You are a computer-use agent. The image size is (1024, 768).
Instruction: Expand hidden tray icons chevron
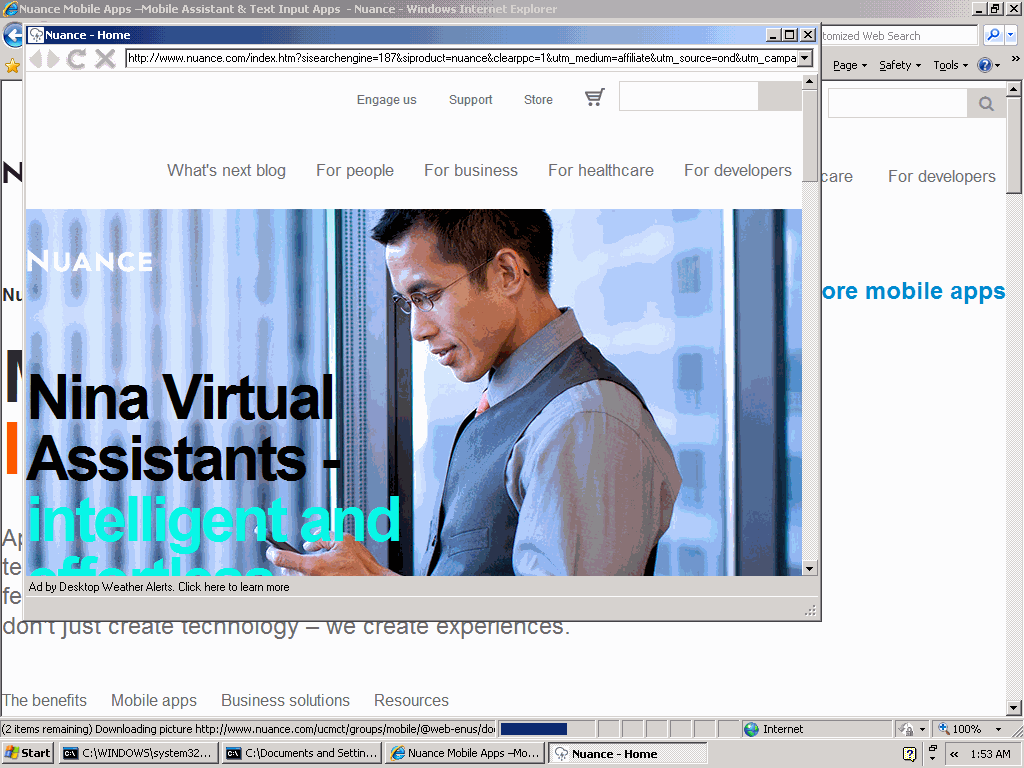954,754
